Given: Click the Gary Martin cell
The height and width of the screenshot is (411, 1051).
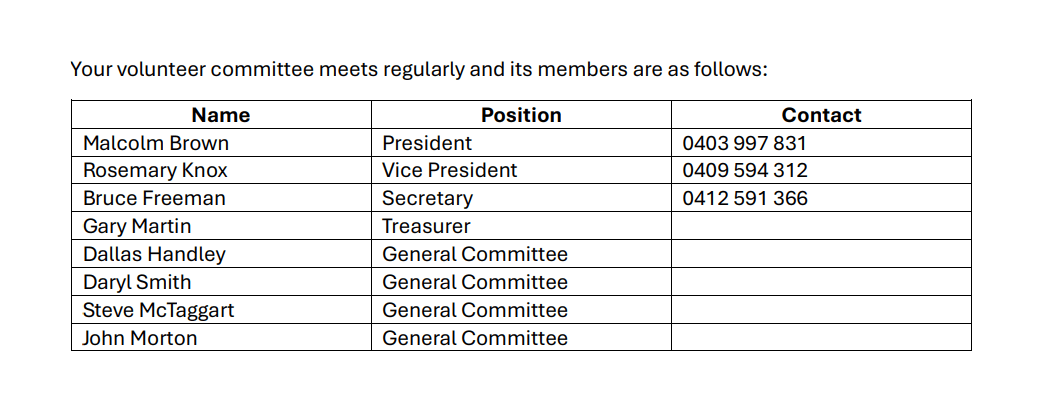Looking at the screenshot, I should pos(137,226).
